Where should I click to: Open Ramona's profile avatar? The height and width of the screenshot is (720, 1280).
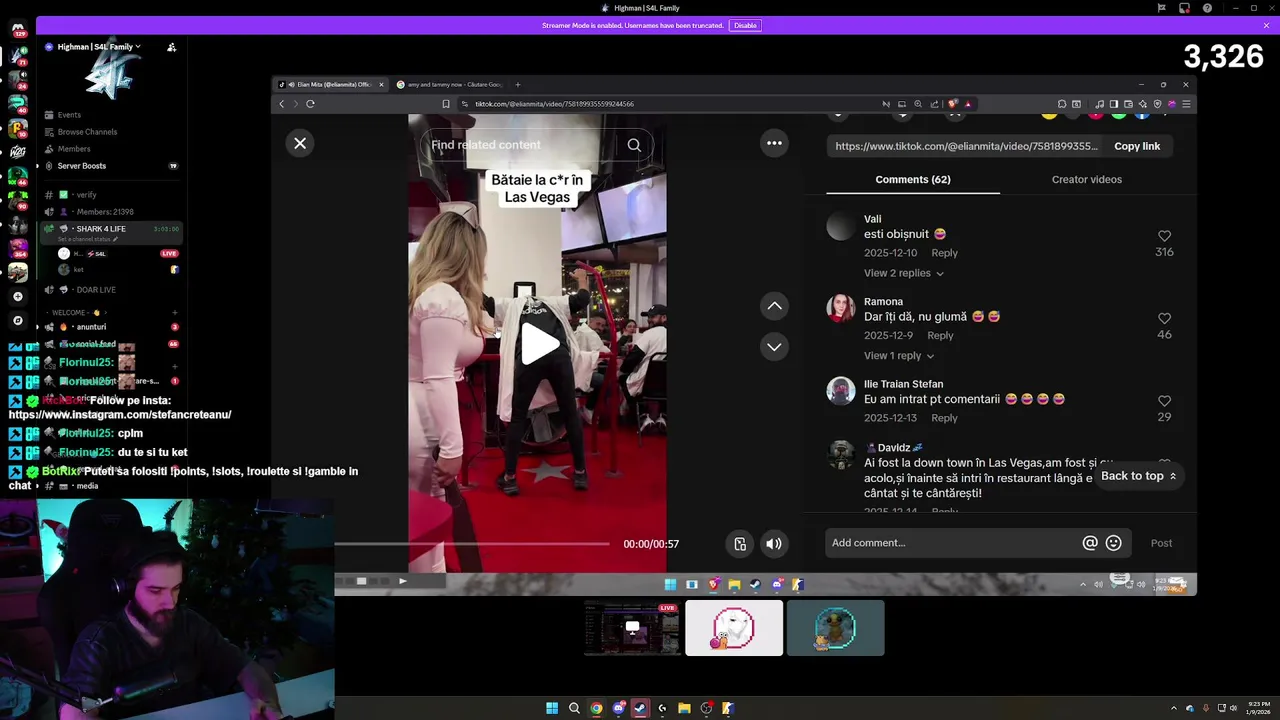coord(841,308)
